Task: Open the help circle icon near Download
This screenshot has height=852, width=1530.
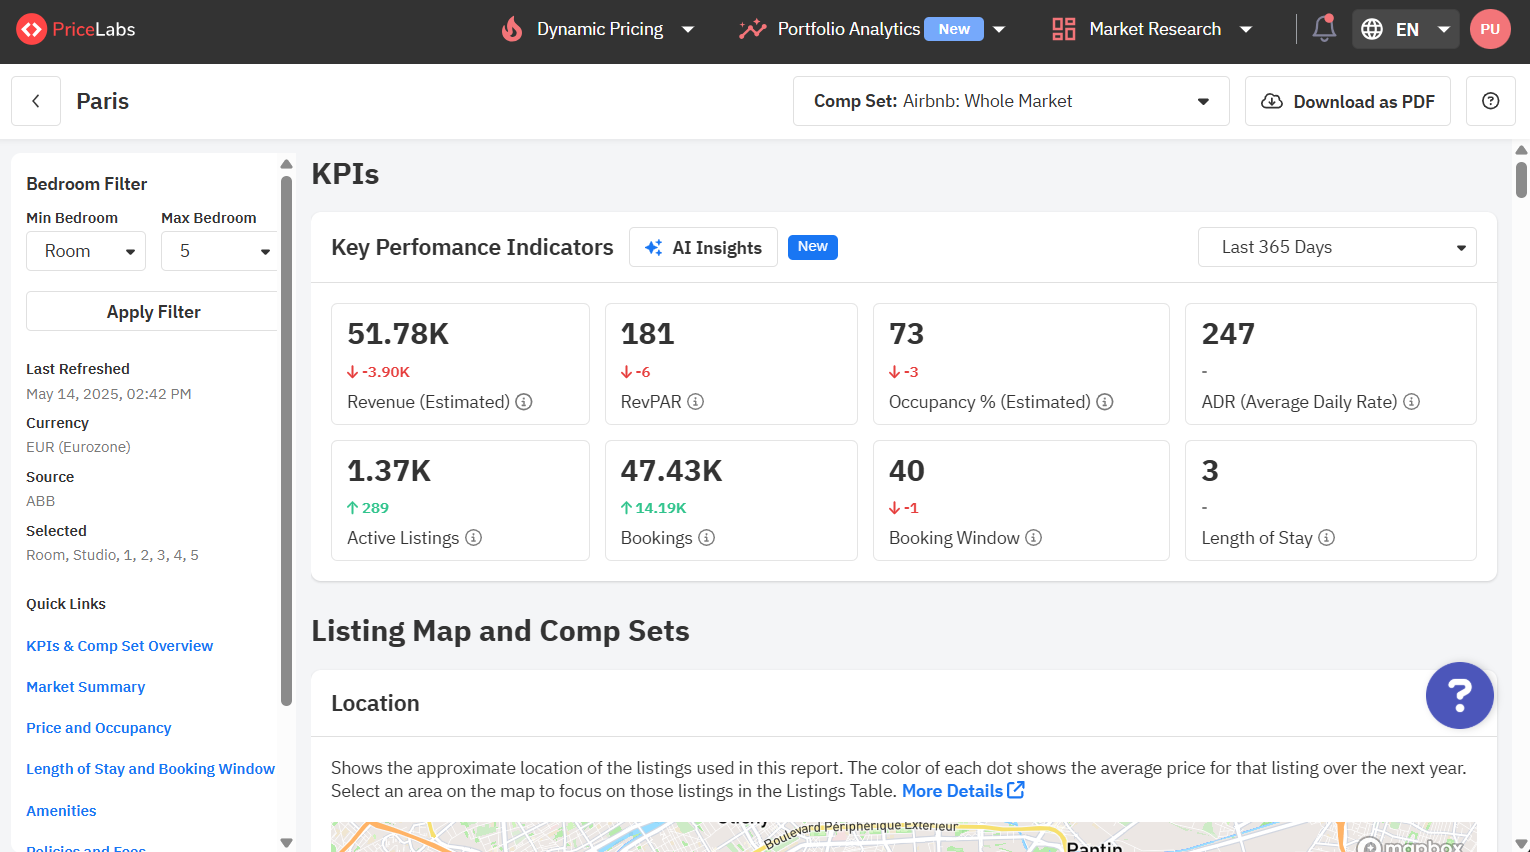Action: pyautogui.click(x=1490, y=101)
